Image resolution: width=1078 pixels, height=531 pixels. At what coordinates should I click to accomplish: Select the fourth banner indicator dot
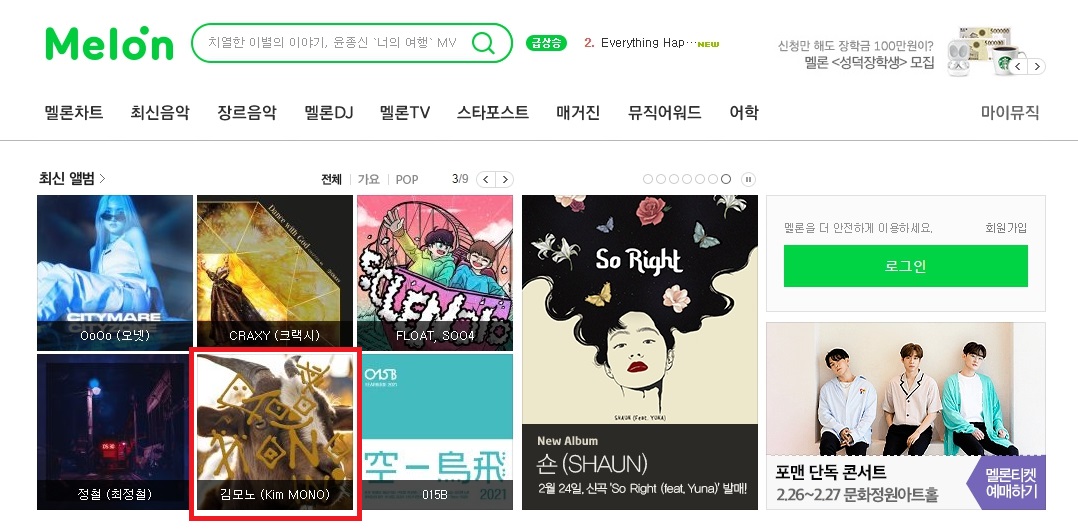tap(687, 180)
